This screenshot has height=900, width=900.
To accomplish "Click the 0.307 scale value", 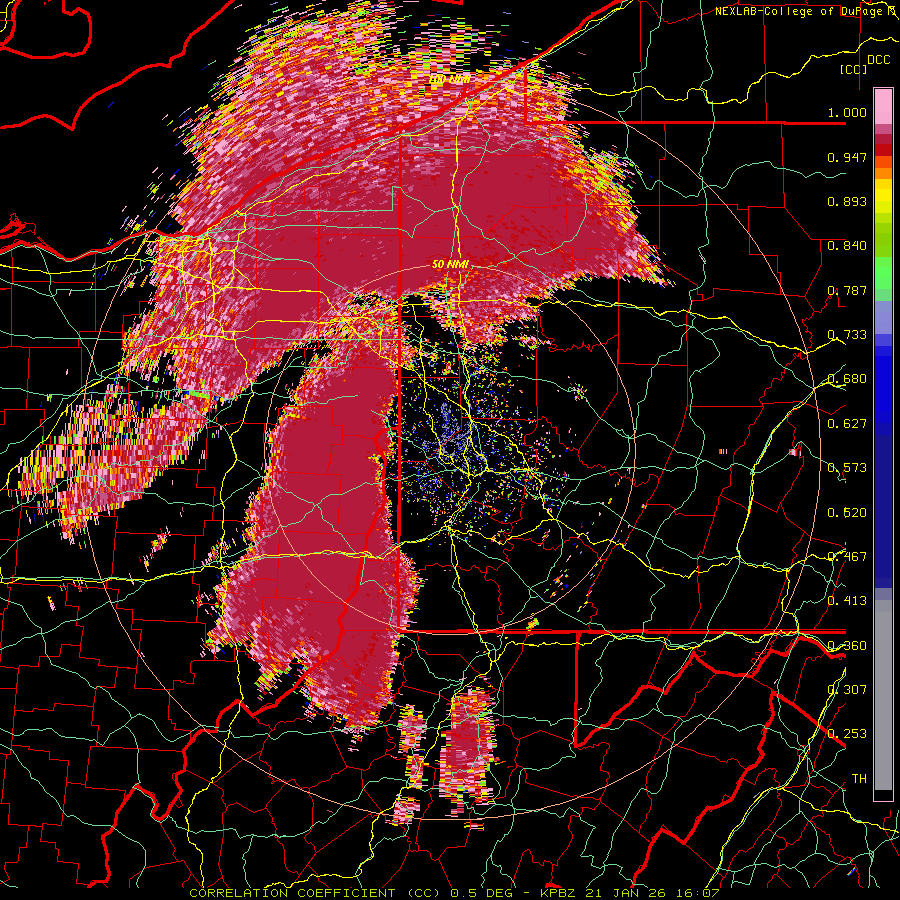I will [847, 689].
